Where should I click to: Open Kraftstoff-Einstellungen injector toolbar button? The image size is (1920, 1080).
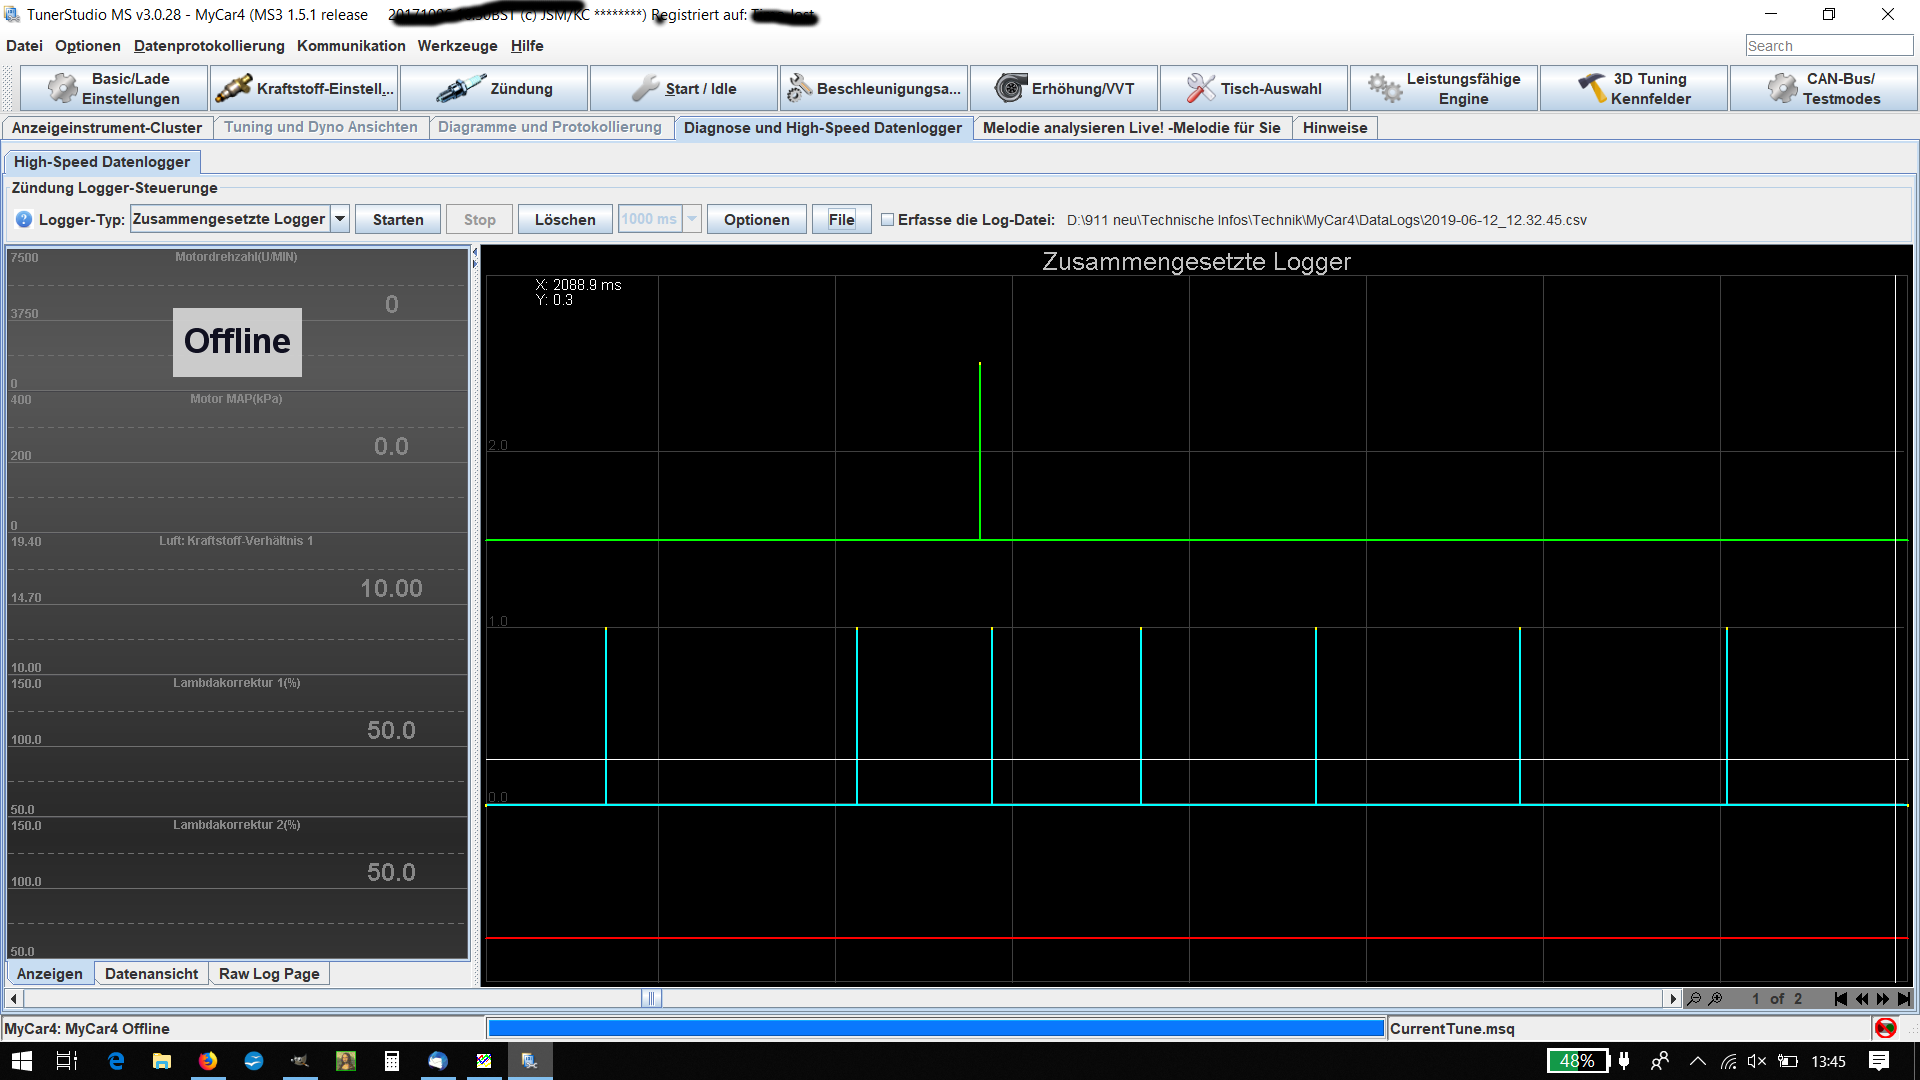pos(305,89)
